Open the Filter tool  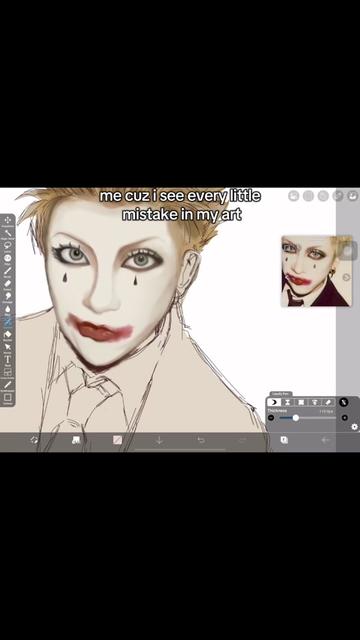pyautogui.click(x=8, y=259)
